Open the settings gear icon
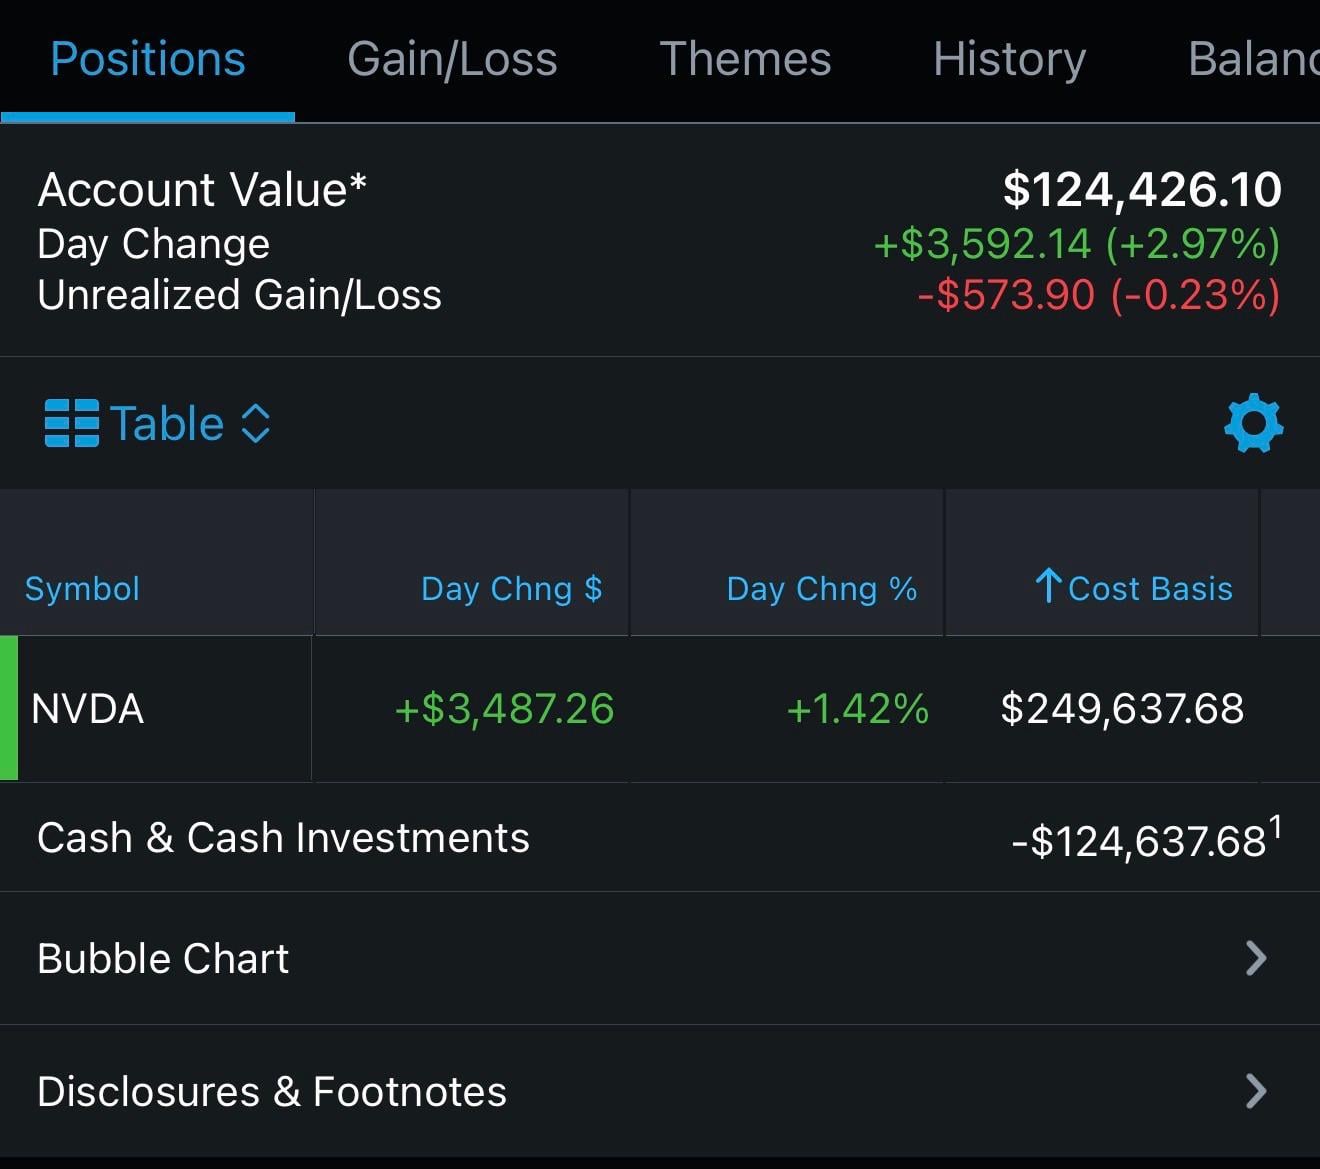 (1253, 423)
